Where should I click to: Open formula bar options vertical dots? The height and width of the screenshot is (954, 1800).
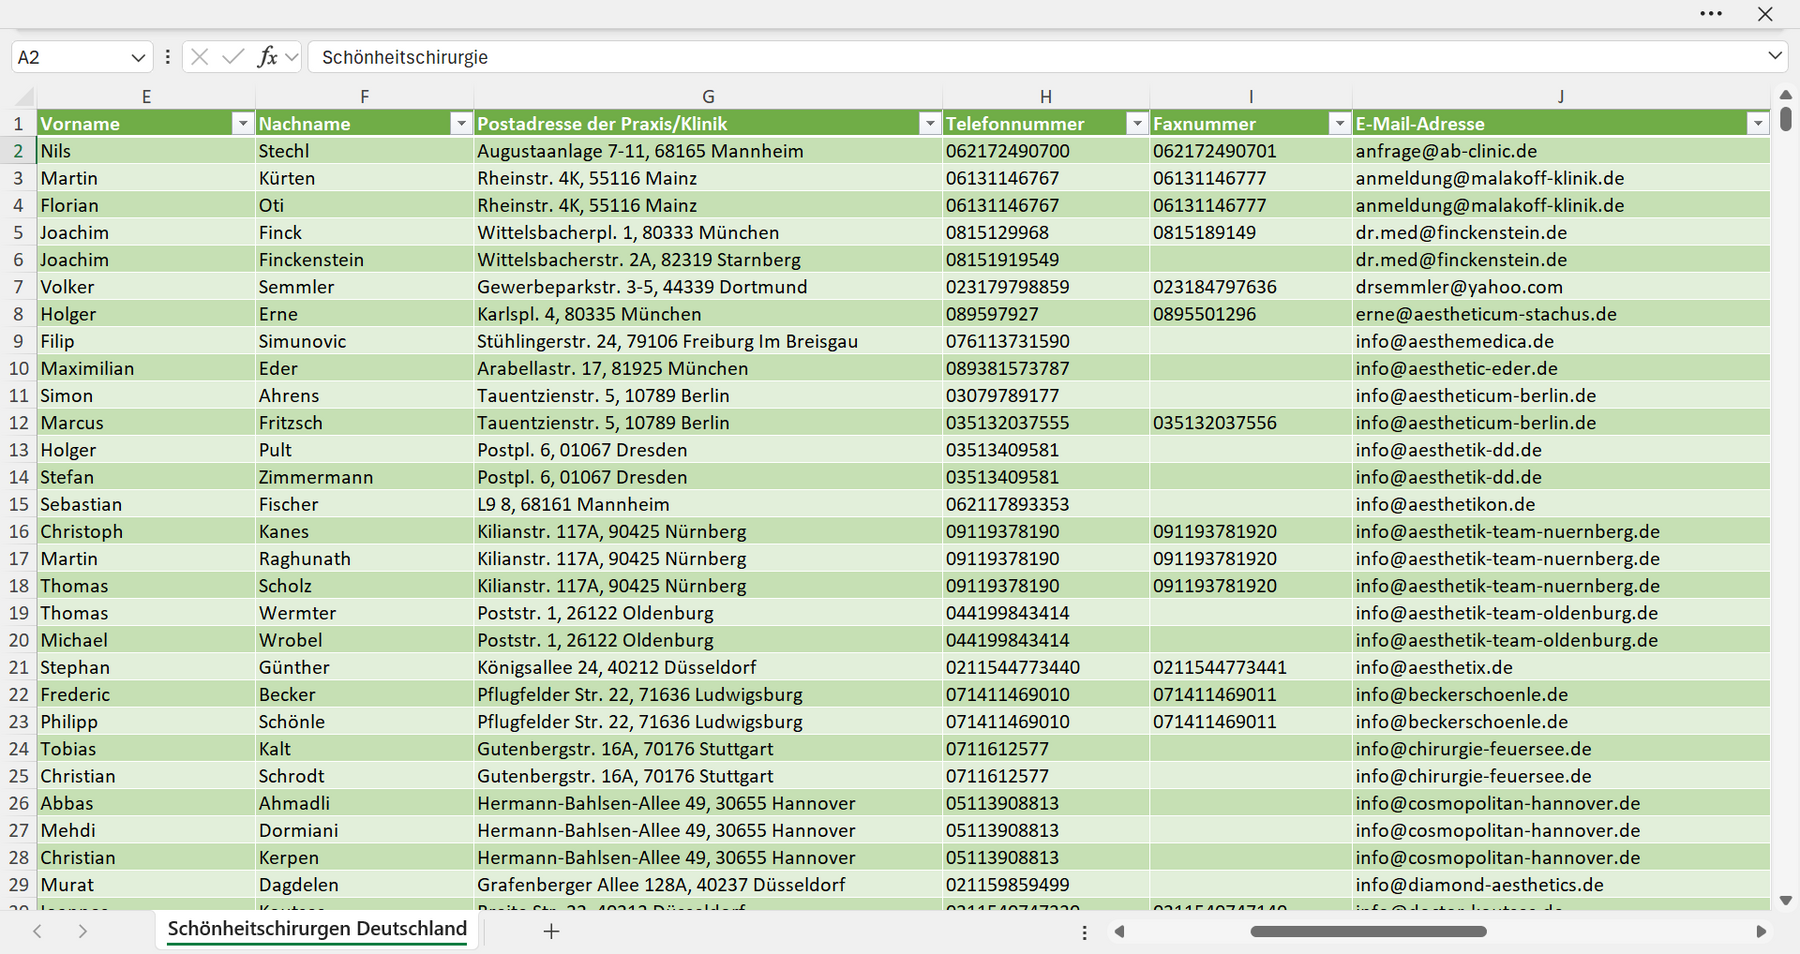point(167,57)
